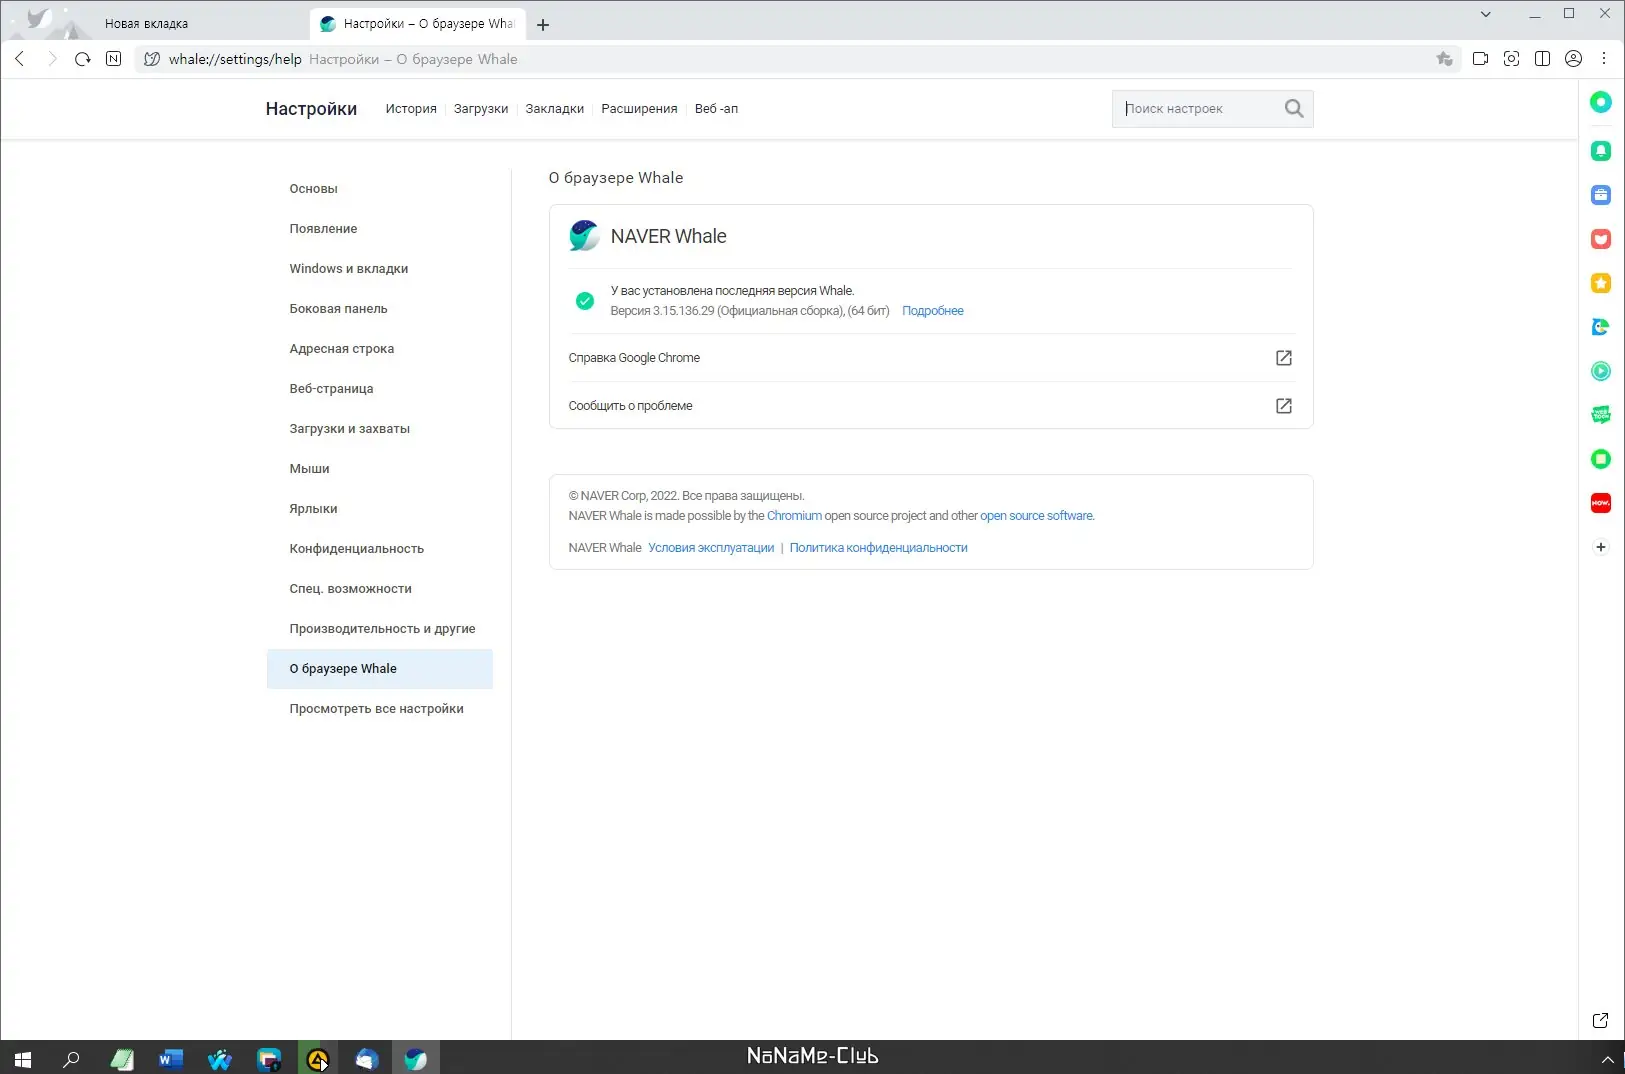
Task: Open a new tab with the plus button
Action: coord(543,25)
